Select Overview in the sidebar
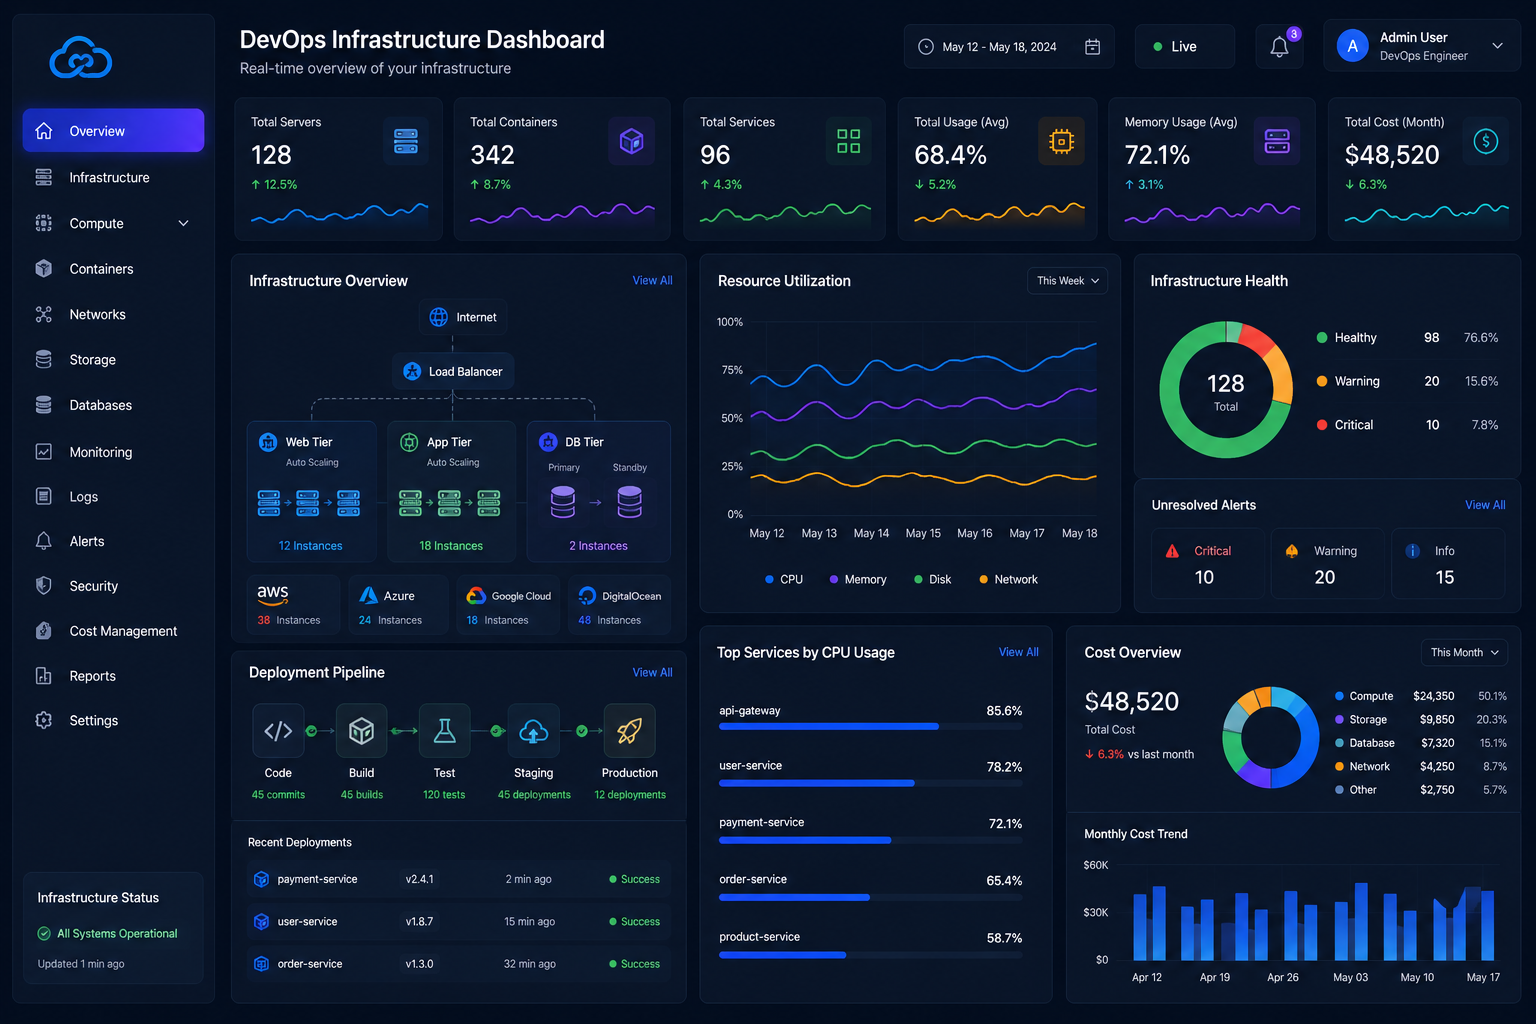Screen dimensions: 1536x1024 coord(113,131)
